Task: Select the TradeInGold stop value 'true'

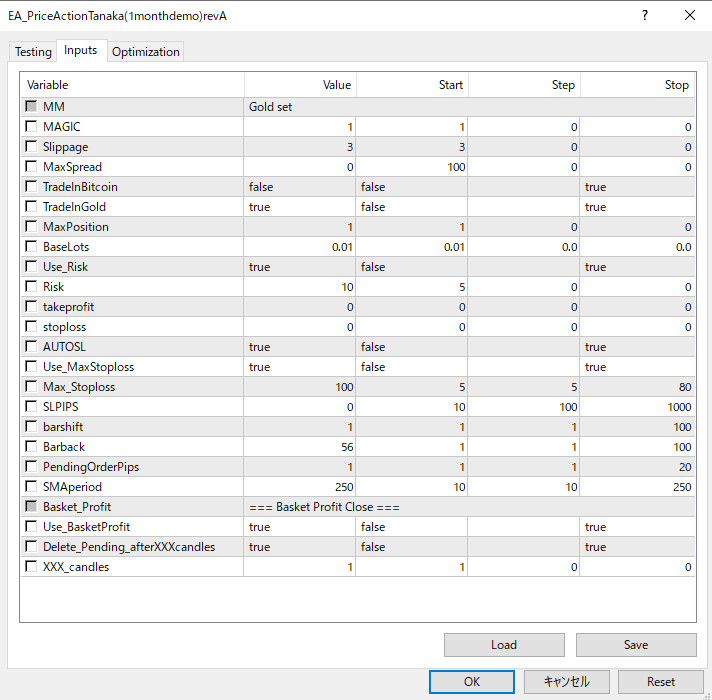Action: [637, 207]
